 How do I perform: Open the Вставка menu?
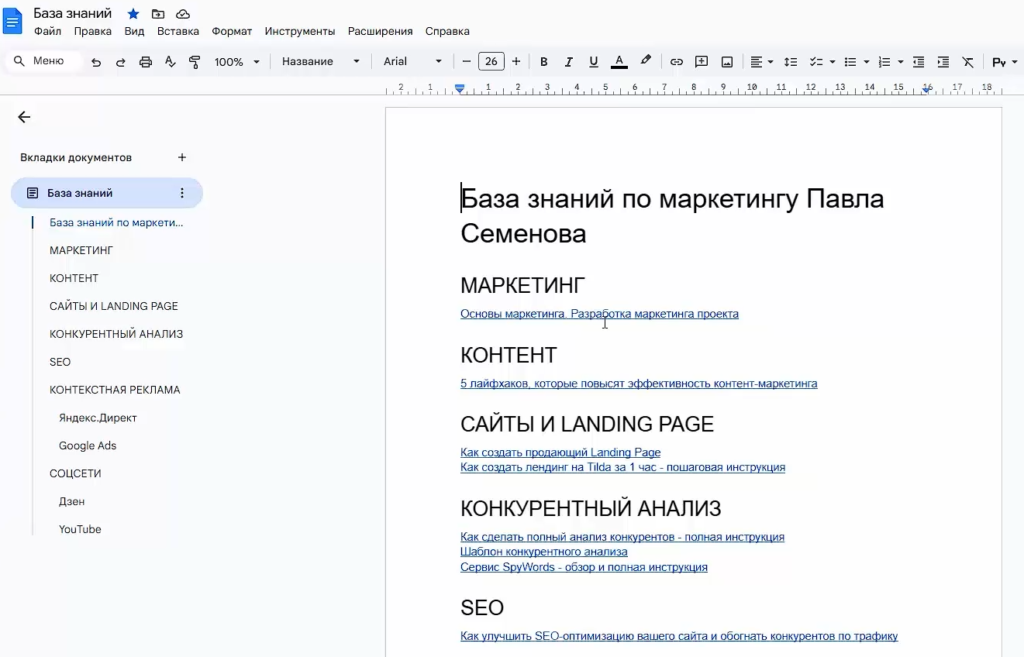click(x=178, y=31)
